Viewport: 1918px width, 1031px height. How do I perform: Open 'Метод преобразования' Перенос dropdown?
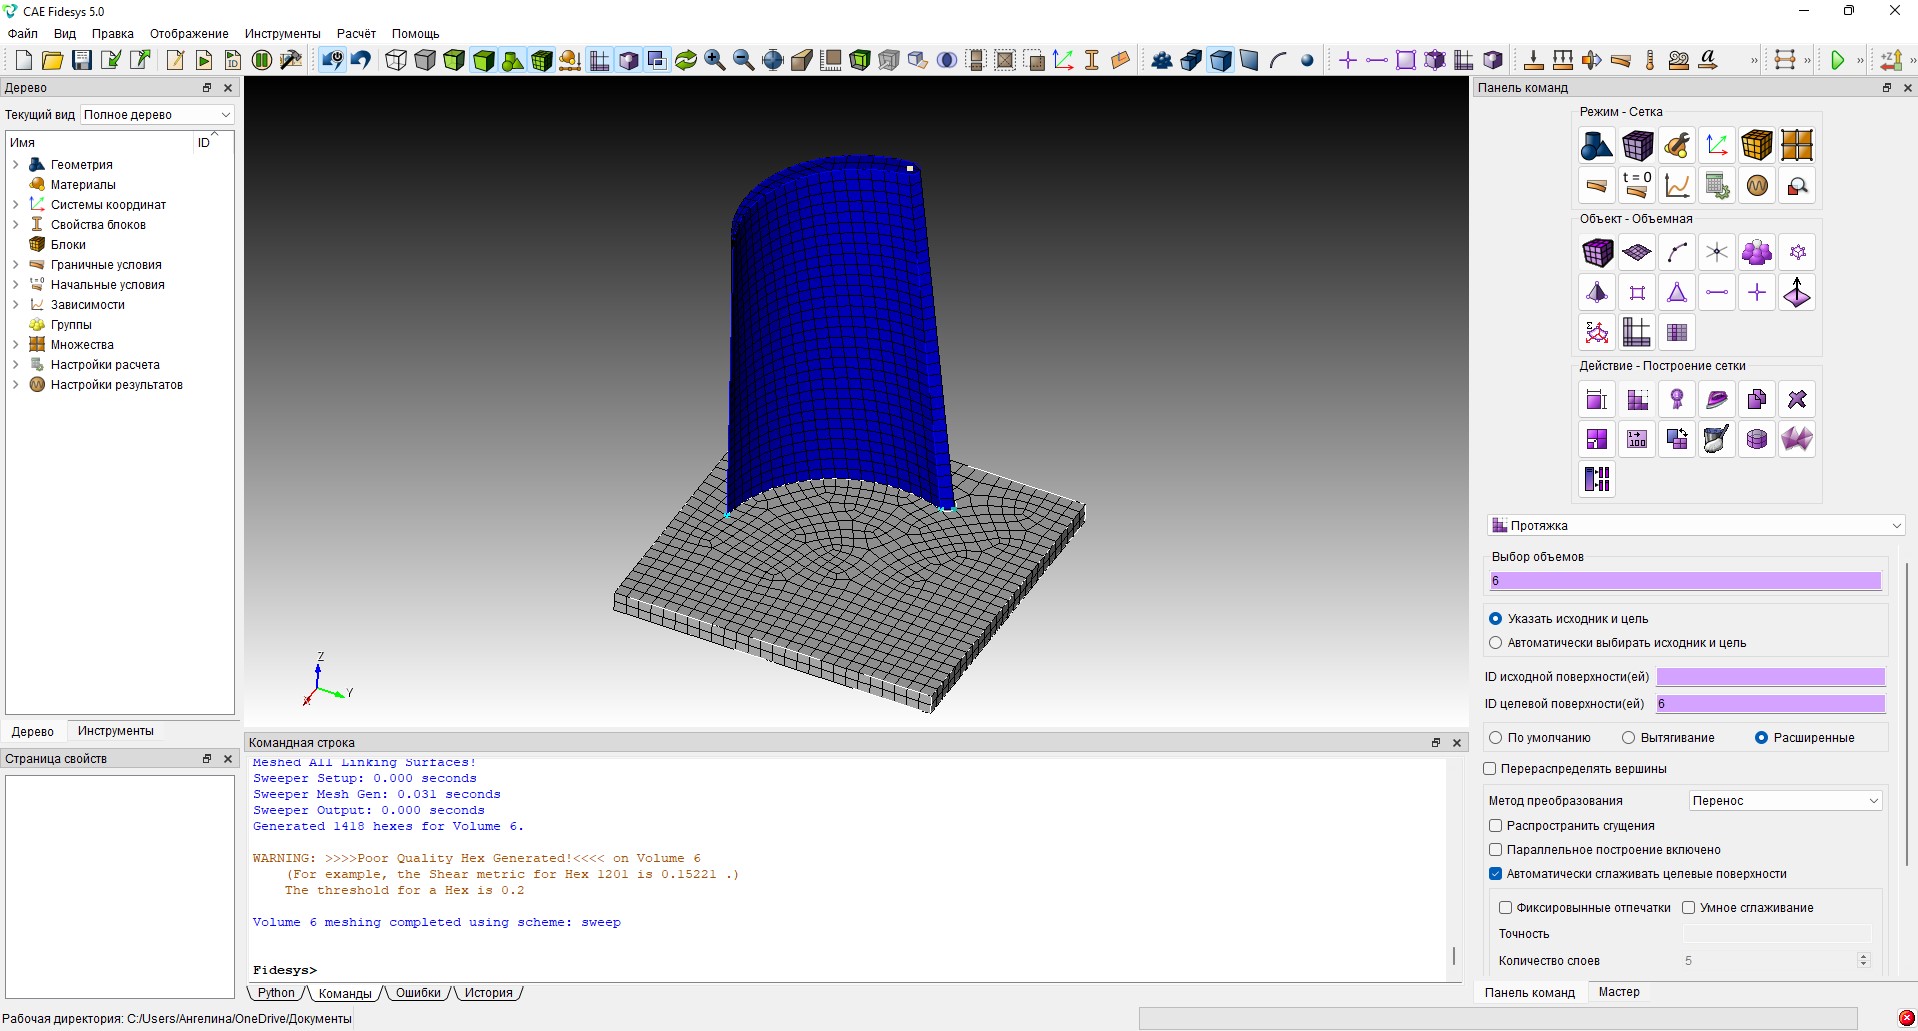tap(1785, 801)
